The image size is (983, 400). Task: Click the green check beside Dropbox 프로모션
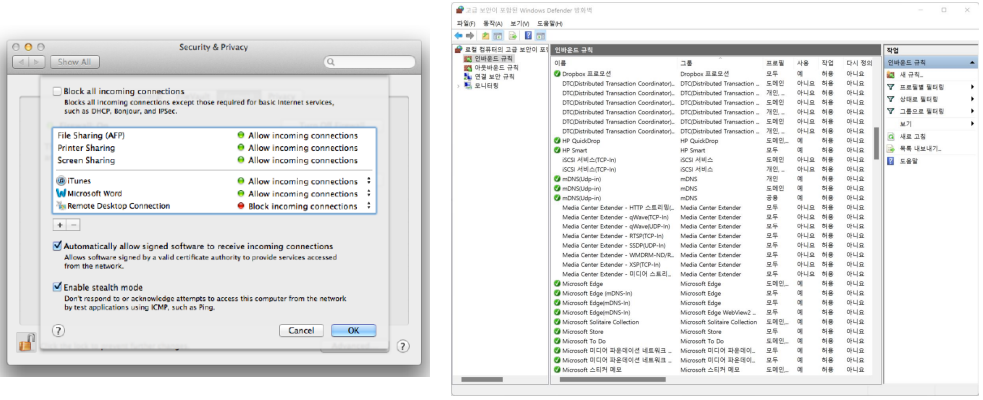[x=557, y=73]
